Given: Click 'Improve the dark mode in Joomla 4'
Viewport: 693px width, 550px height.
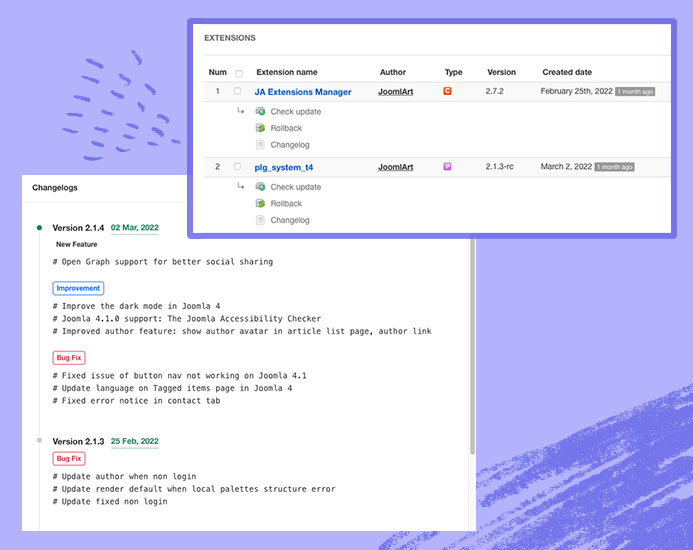Looking at the screenshot, I should [x=136, y=306].
